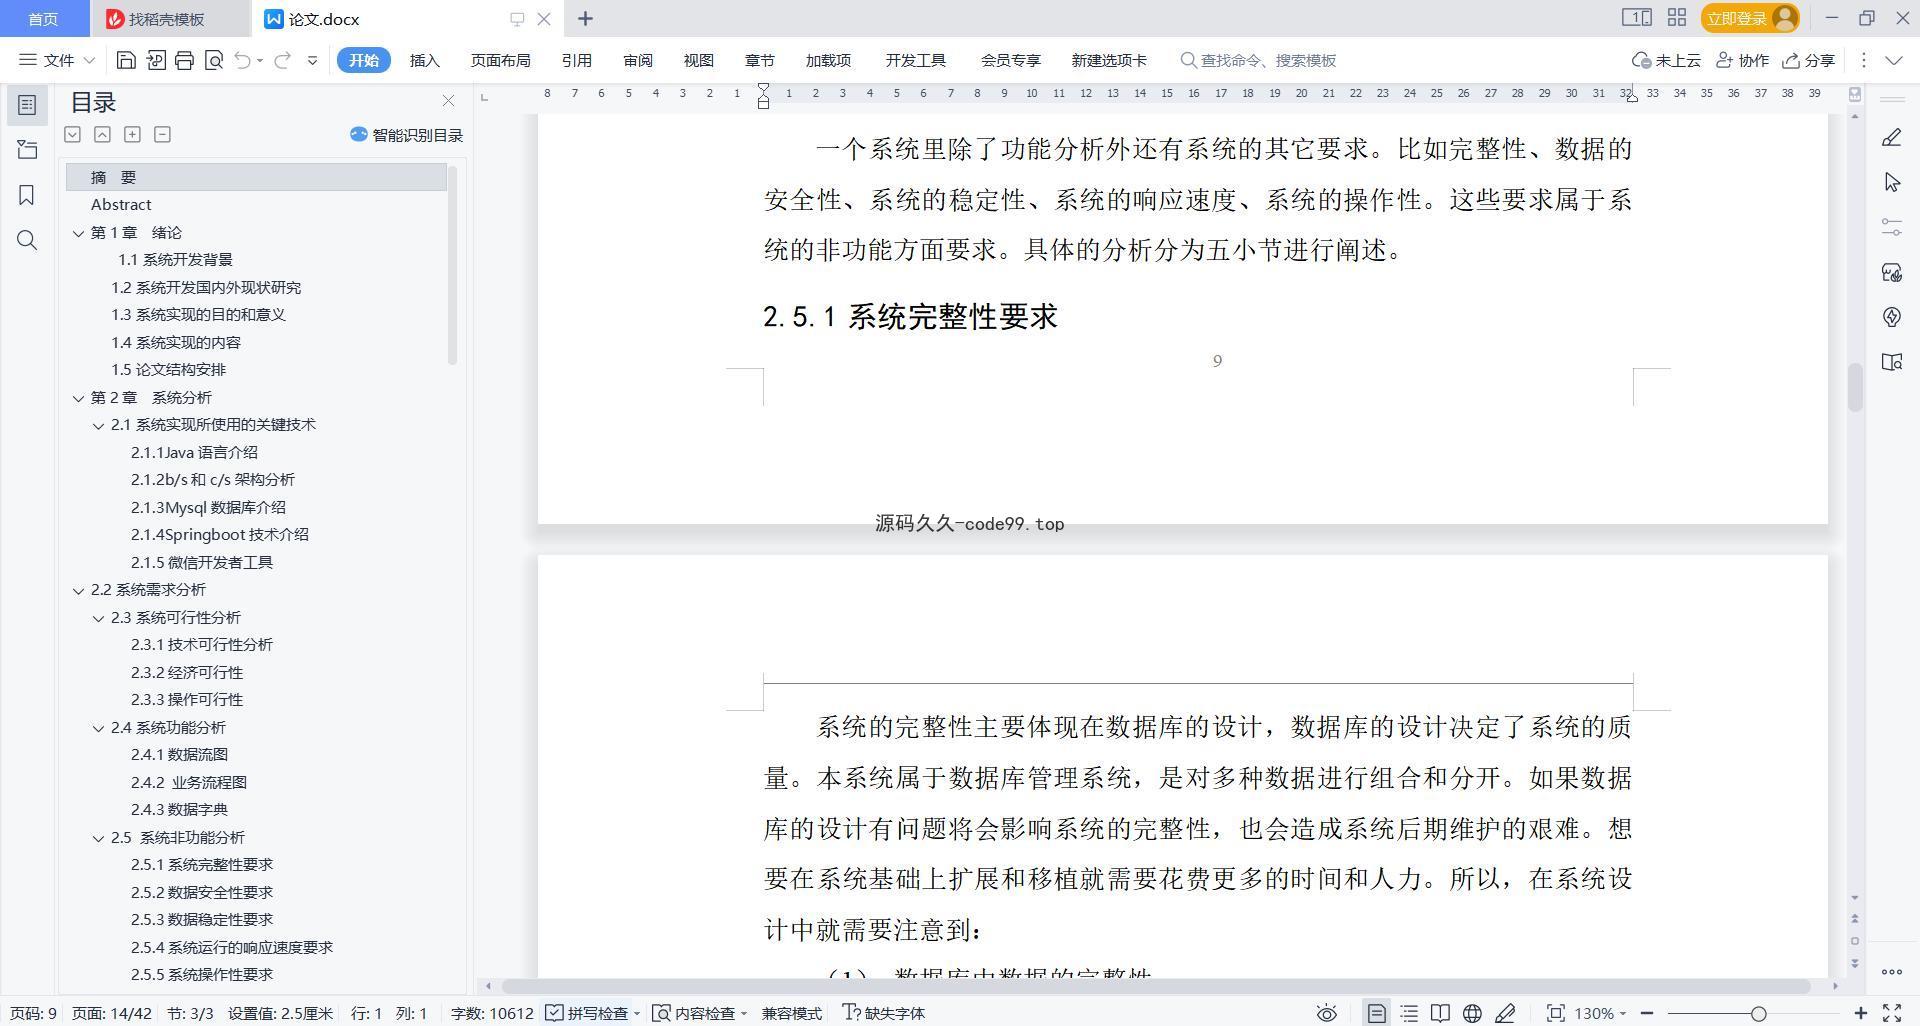Click the zoom slider knob in the status bar
Screen dimensions: 1920x1026
(1758, 1013)
